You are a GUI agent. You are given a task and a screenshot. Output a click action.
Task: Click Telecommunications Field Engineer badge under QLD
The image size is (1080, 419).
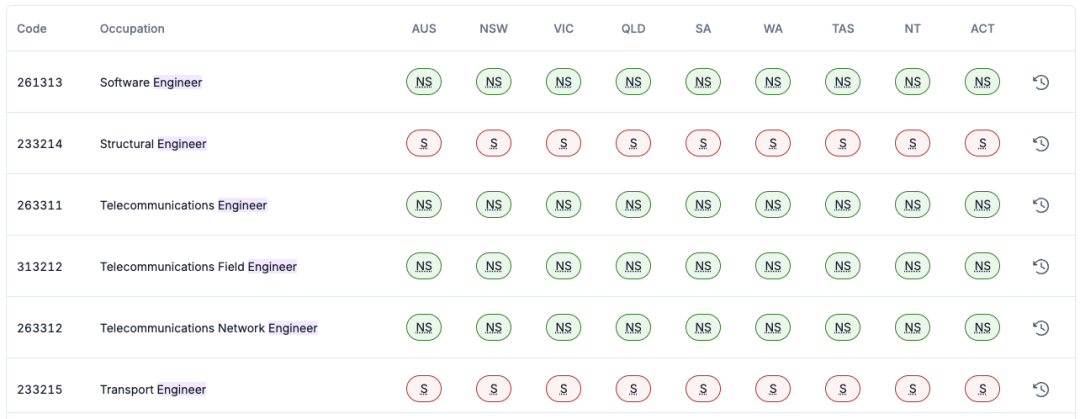pos(633,267)
